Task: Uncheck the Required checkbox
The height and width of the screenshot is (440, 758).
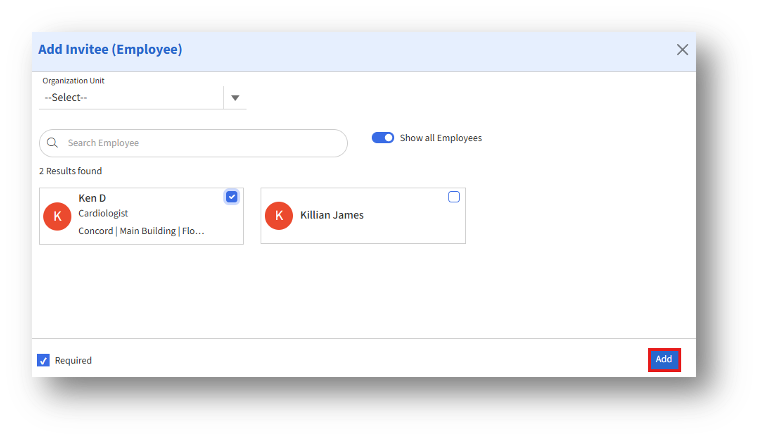Action: pos(43,360)
